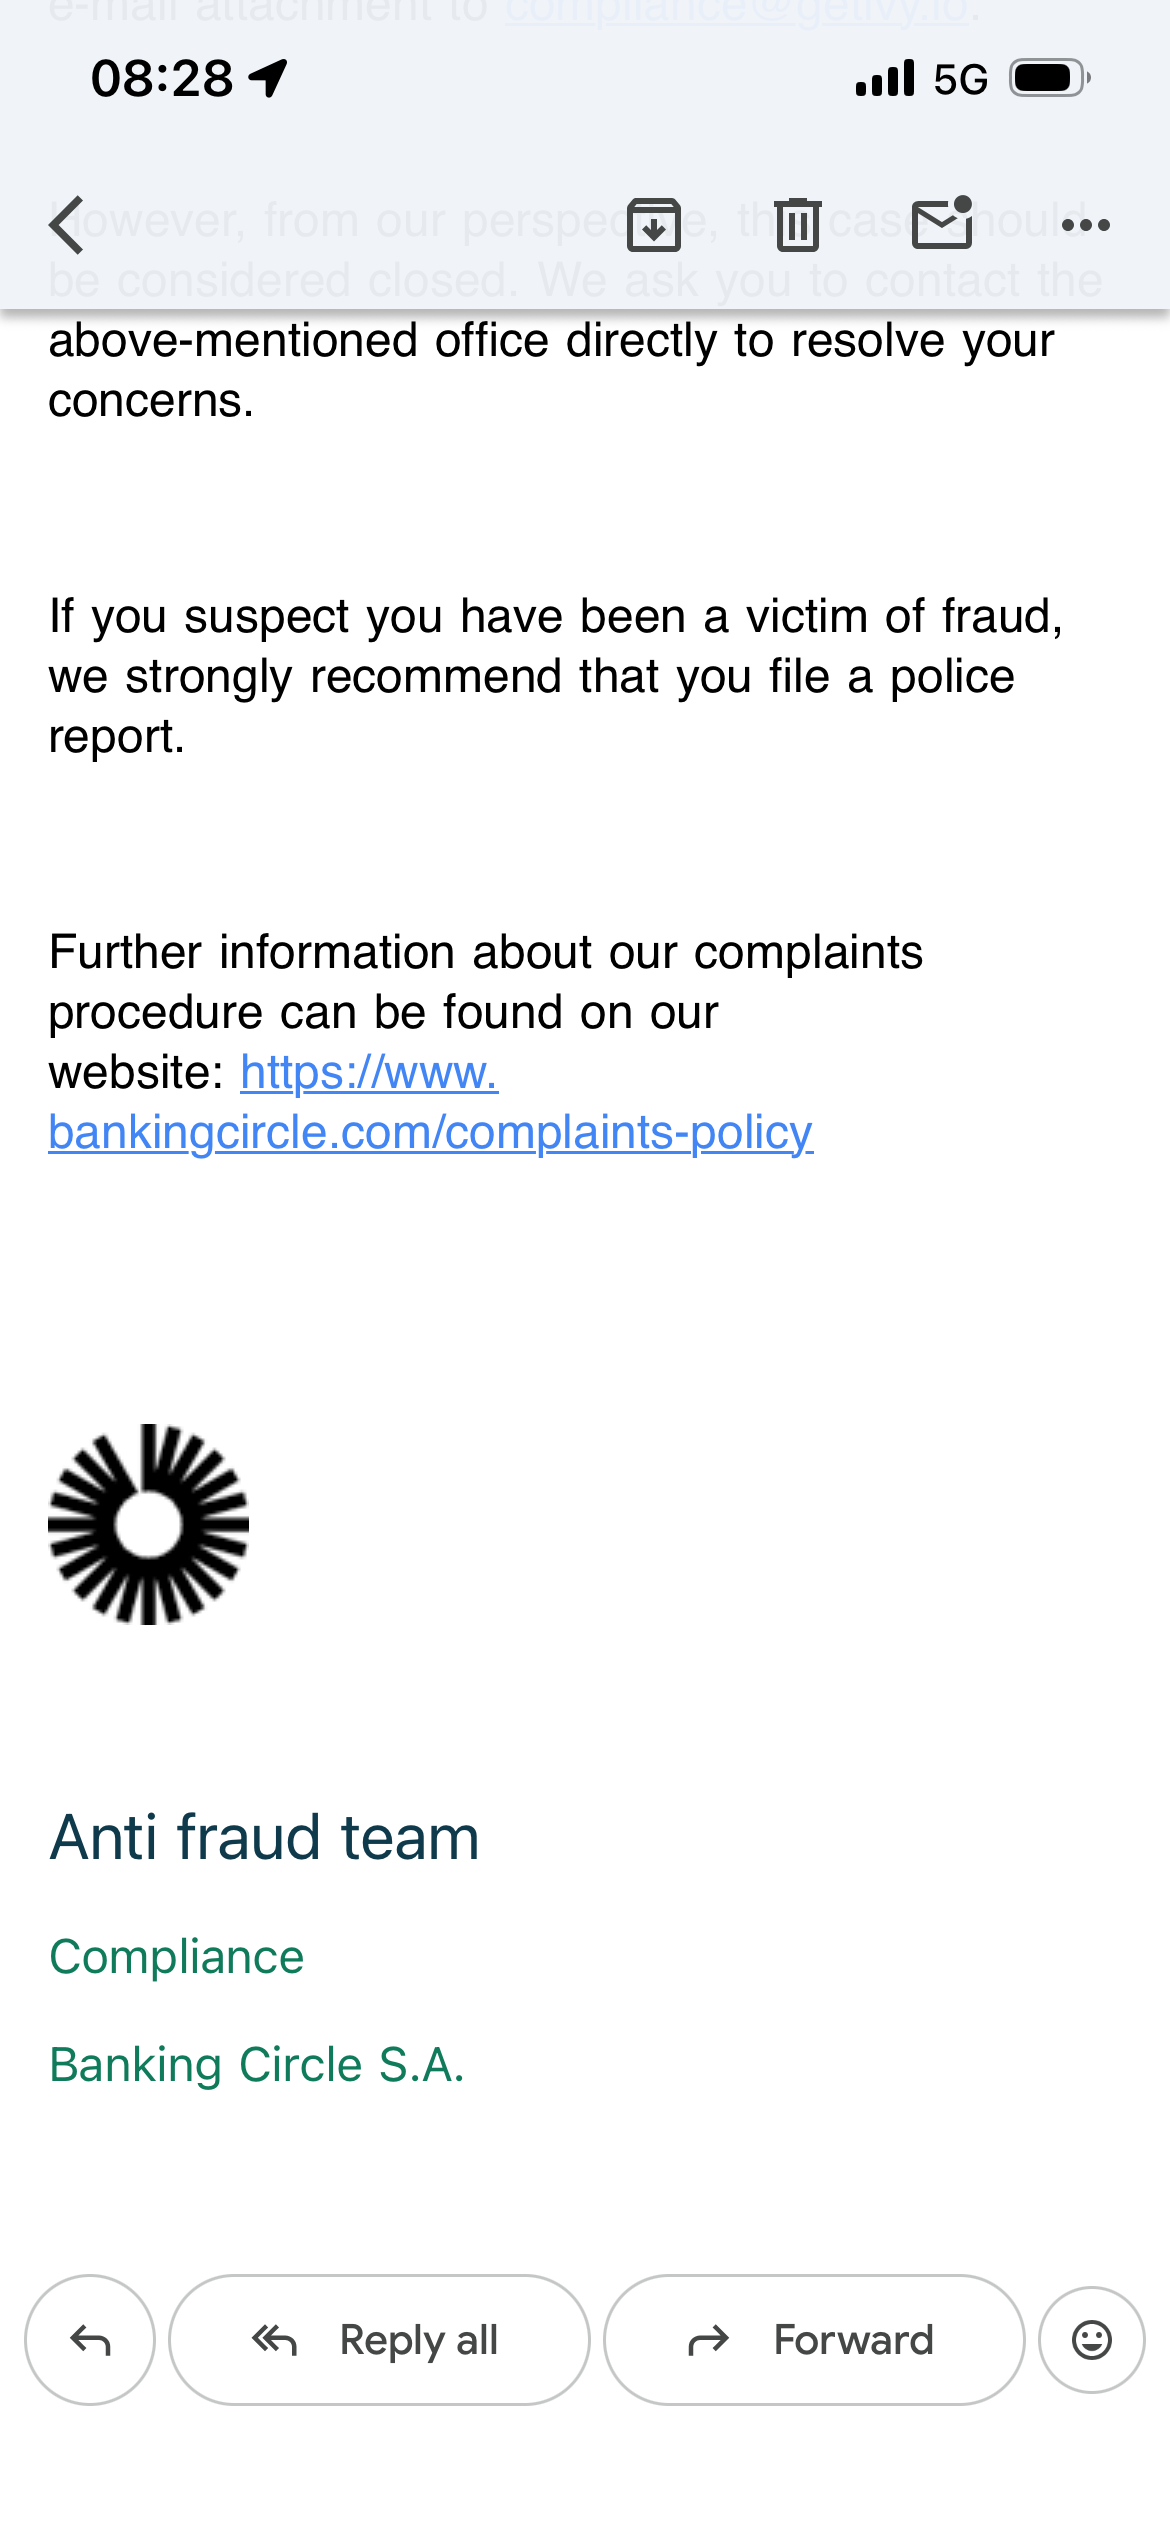The height and width of the screenshot is (2532, 1170).
Task: Tap the single reply arrow button
Action: [x=90, y=2340]
